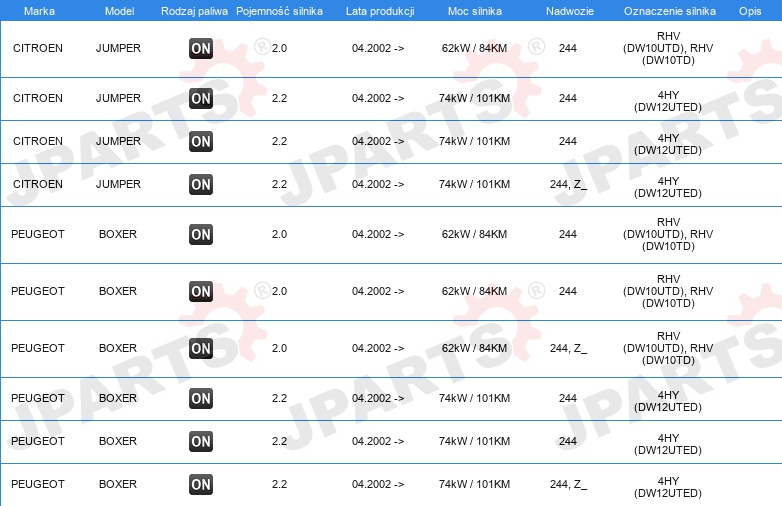Click 244, Z_ in the PEUGEOT BOXER 2.2 row
This screenshot has width=782, height=506.
[568, 485]
